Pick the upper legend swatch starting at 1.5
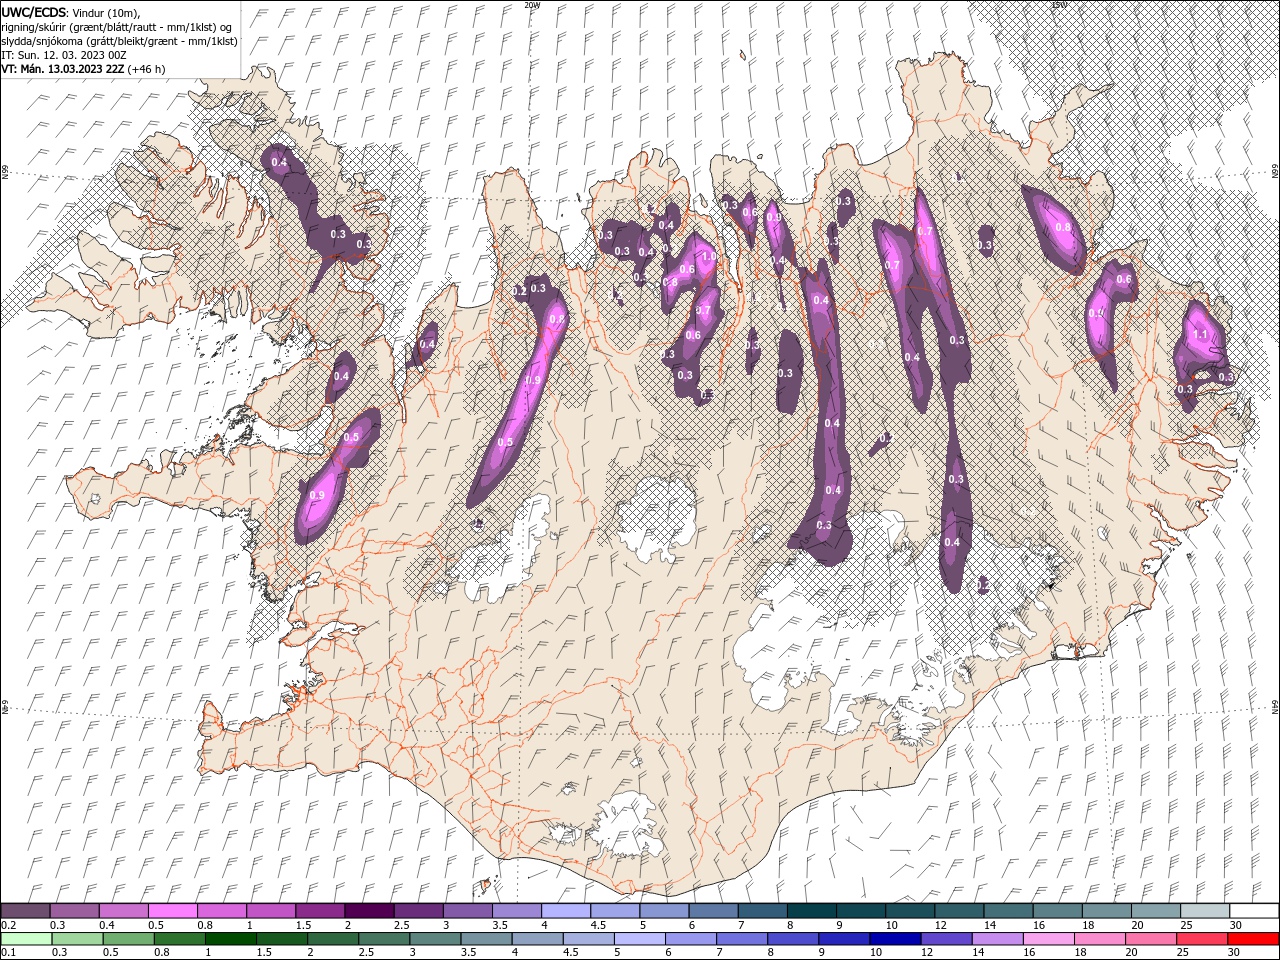This screenshot has width=1280, height=960. pyautogui.click(x=319, y=911)
